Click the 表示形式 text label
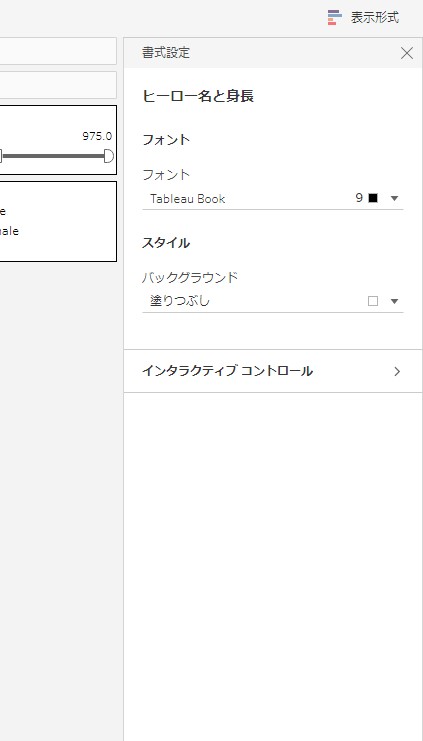Viewport: 423px width, 741px height. (x=375, y=17)
